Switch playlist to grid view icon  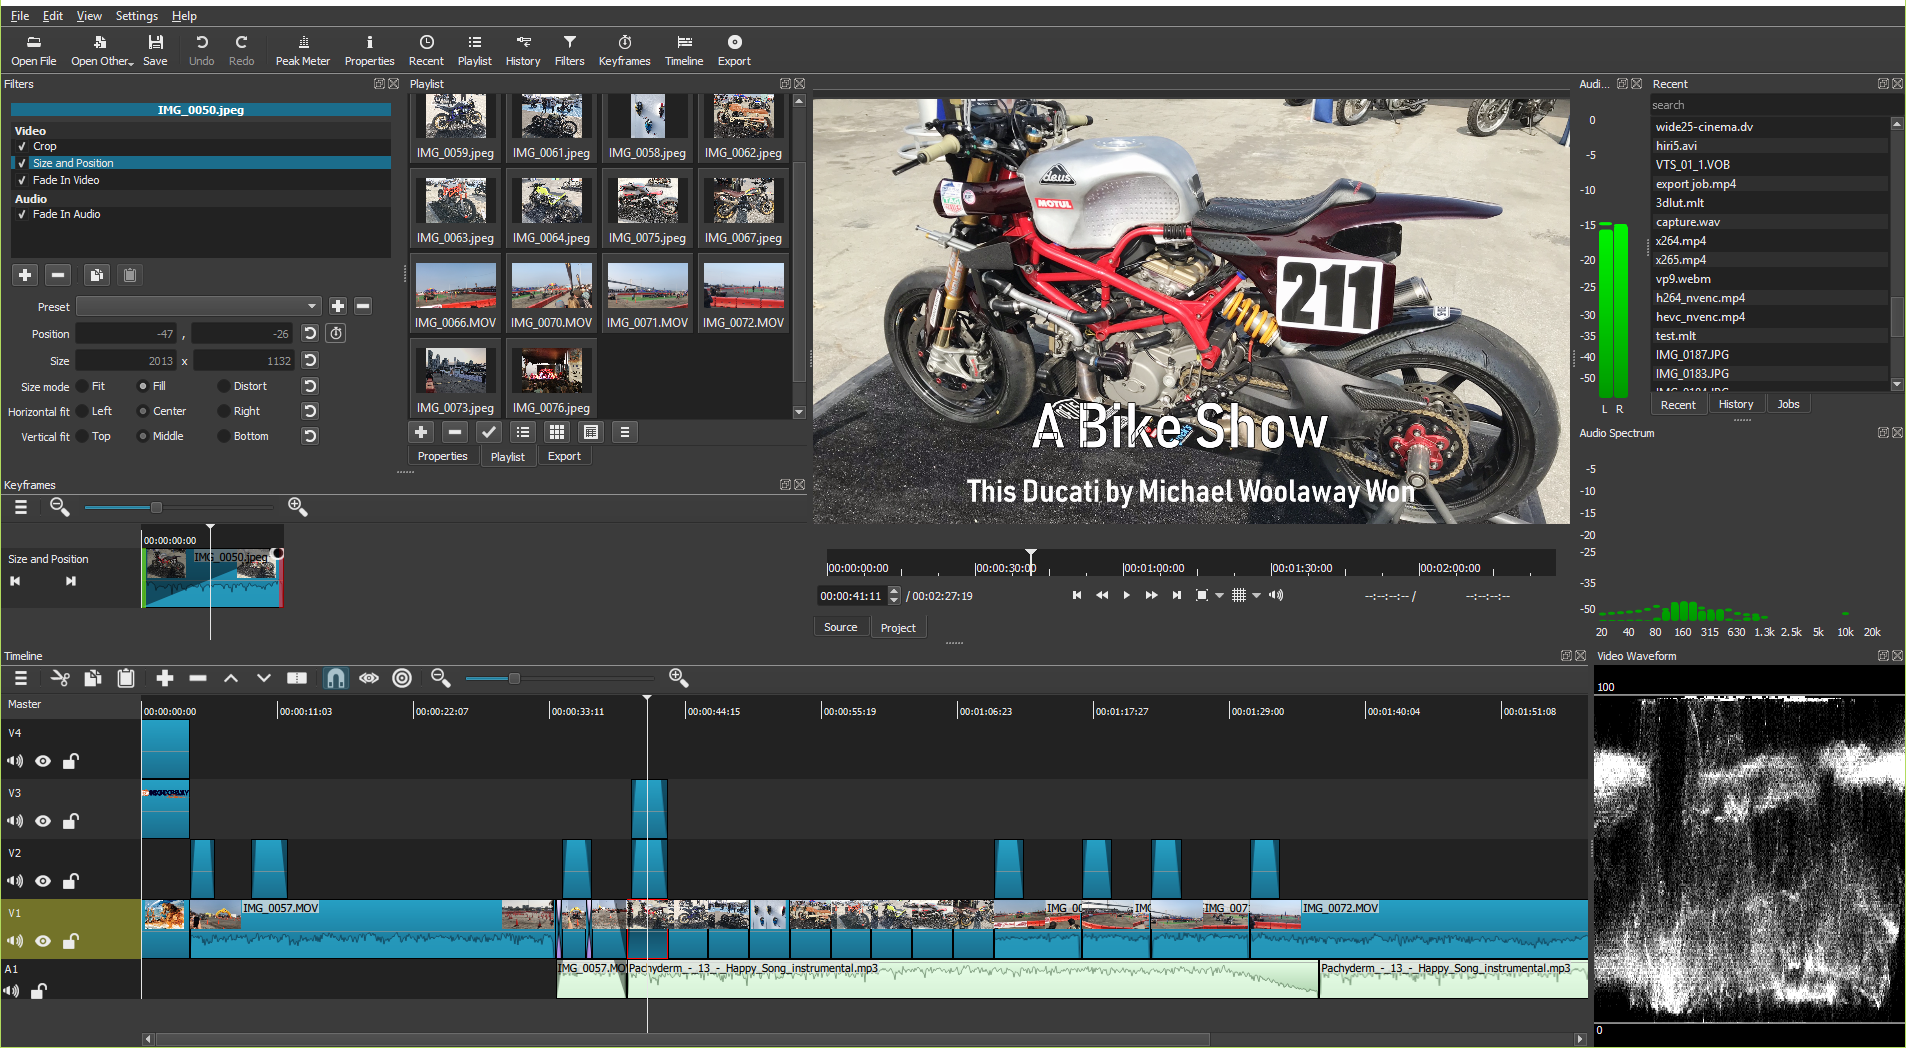(x=557, y=432)
